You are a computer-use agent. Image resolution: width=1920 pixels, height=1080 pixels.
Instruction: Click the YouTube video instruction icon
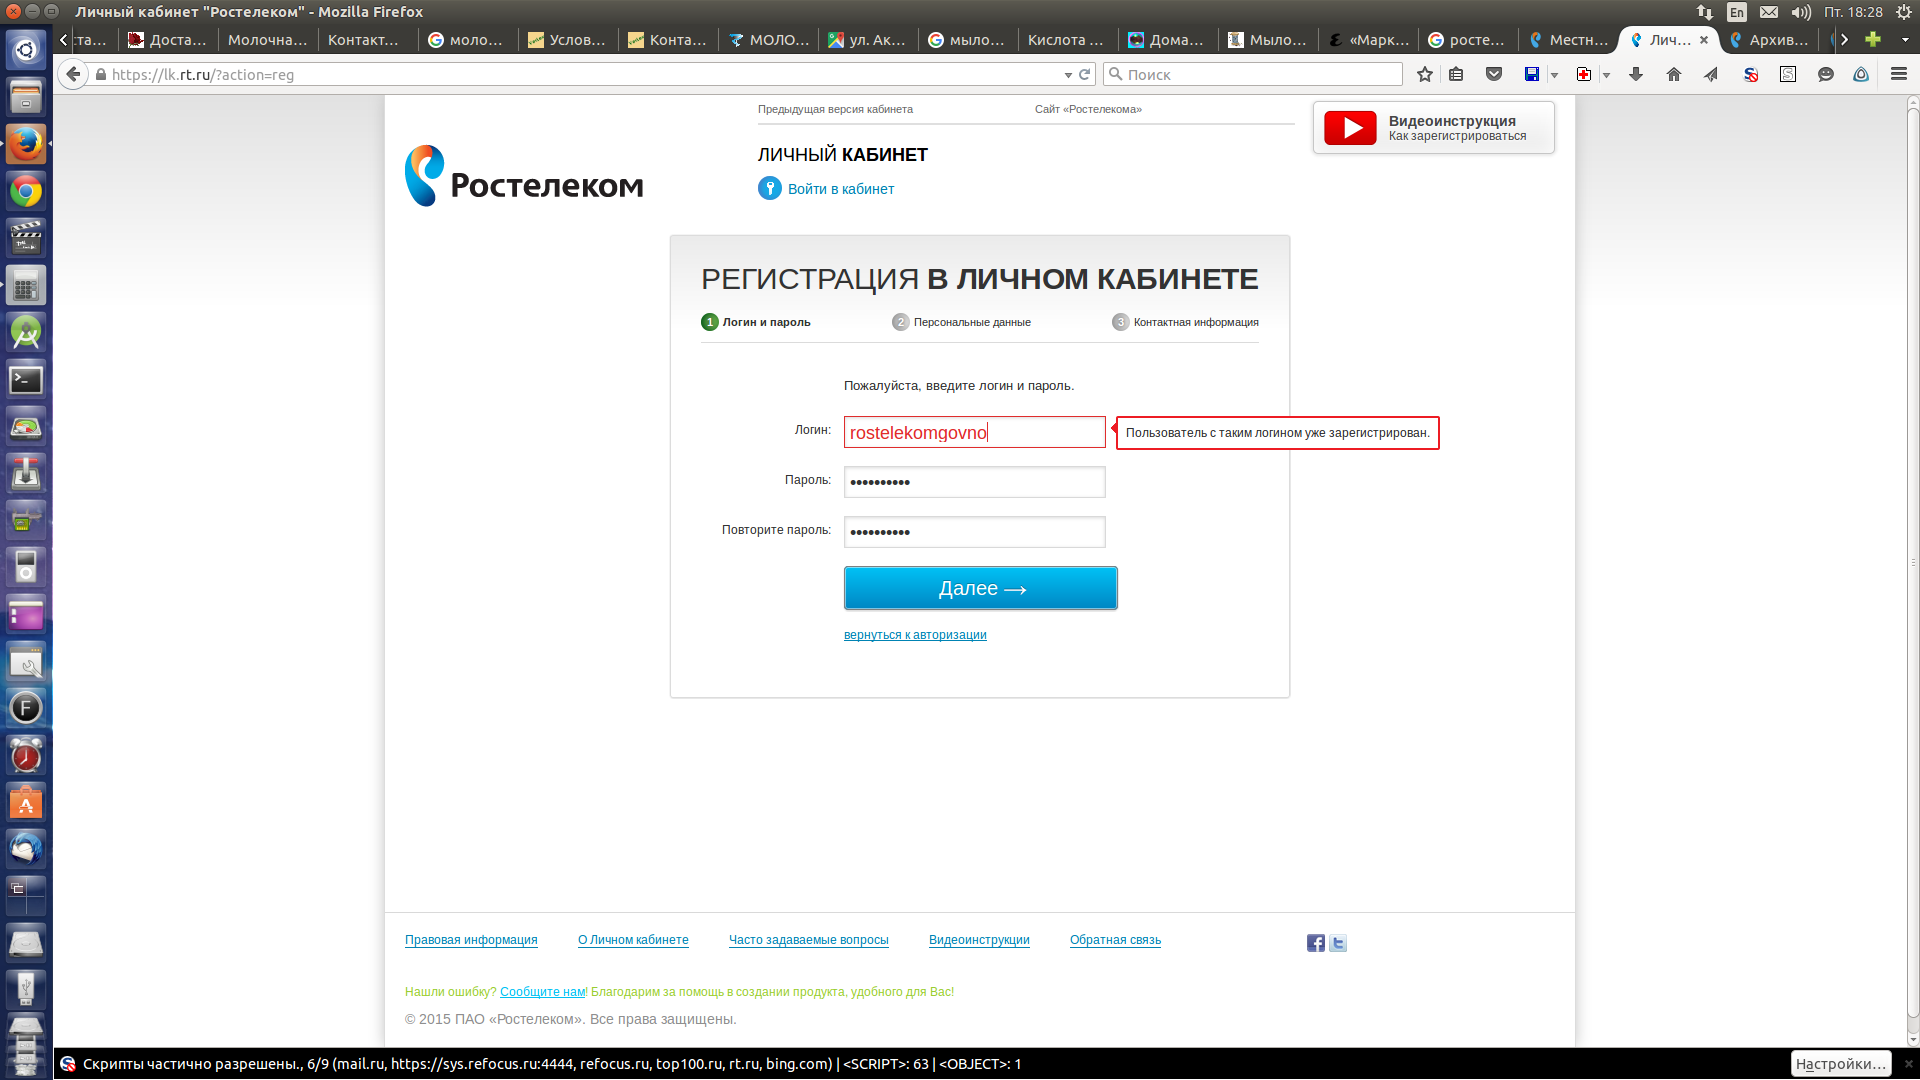pyautogui.click(x=1350, y=128)
